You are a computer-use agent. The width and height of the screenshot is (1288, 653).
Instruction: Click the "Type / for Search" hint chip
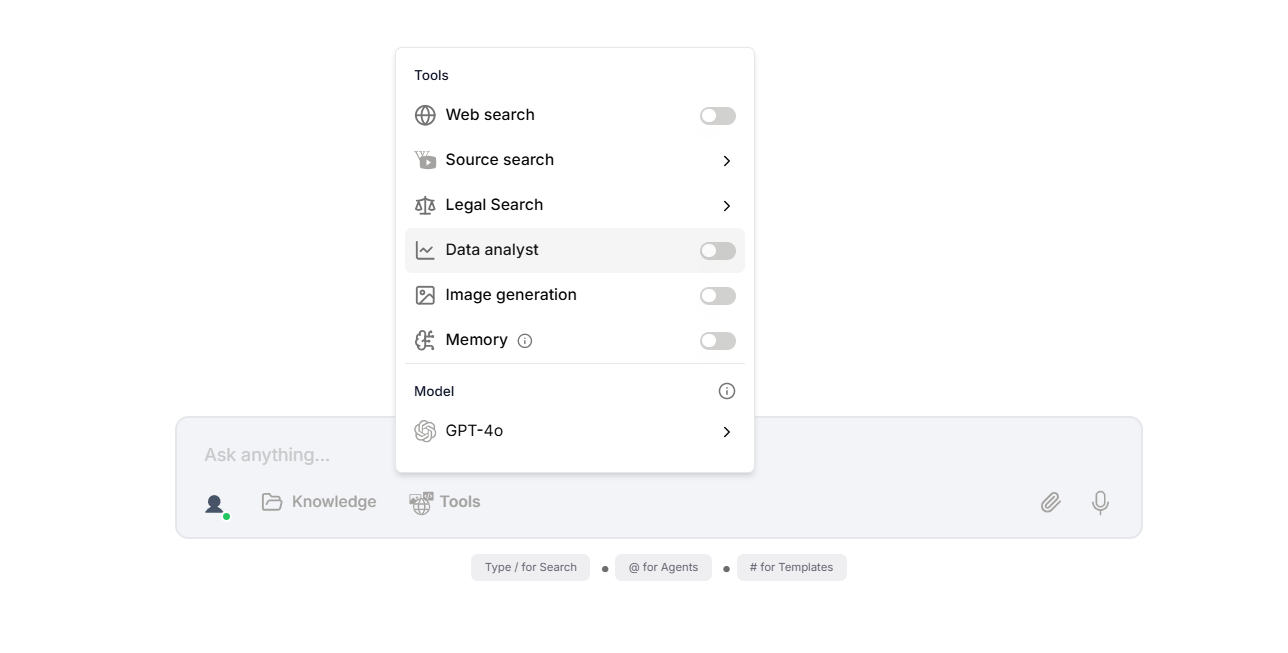pyautogui.click(x=531, y=567)
